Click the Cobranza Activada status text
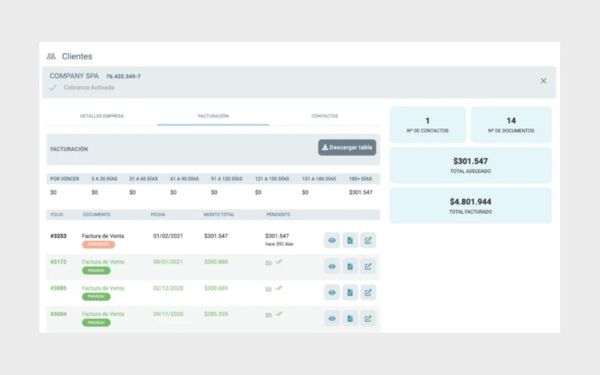 click(x=89, y=87)
